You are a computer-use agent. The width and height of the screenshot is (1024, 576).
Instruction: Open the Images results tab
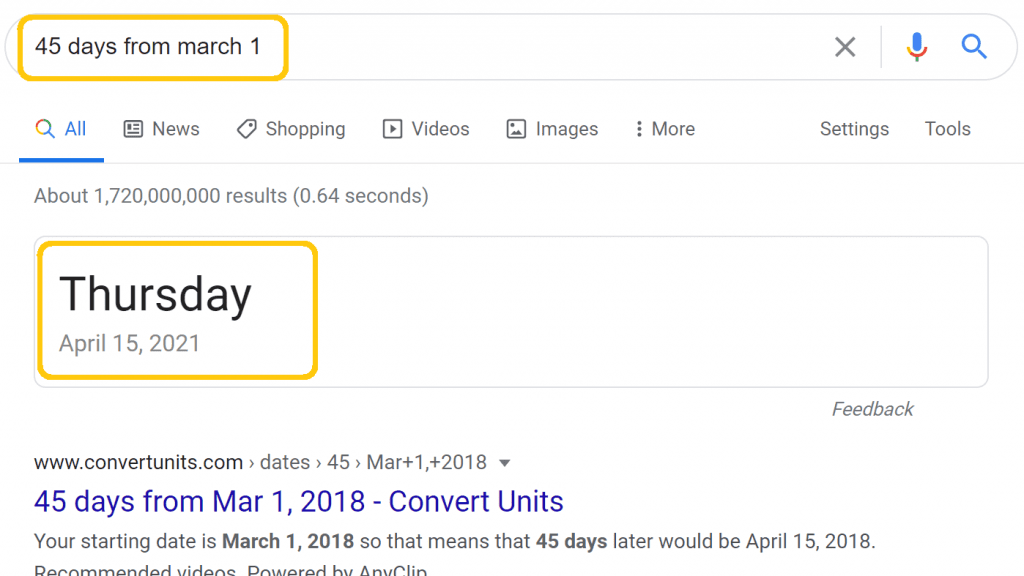(x=566, y=129)
